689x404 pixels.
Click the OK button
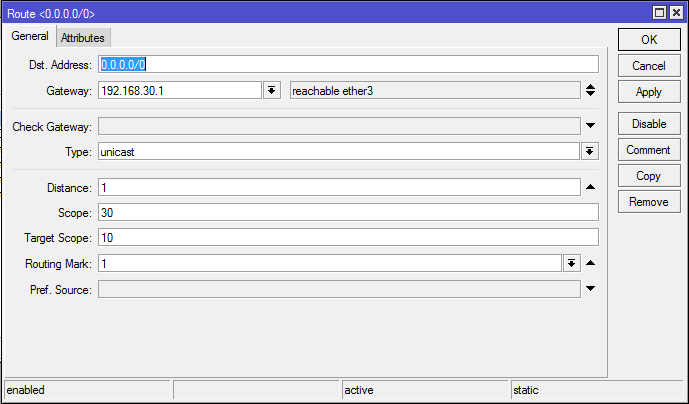pos(648,39)
